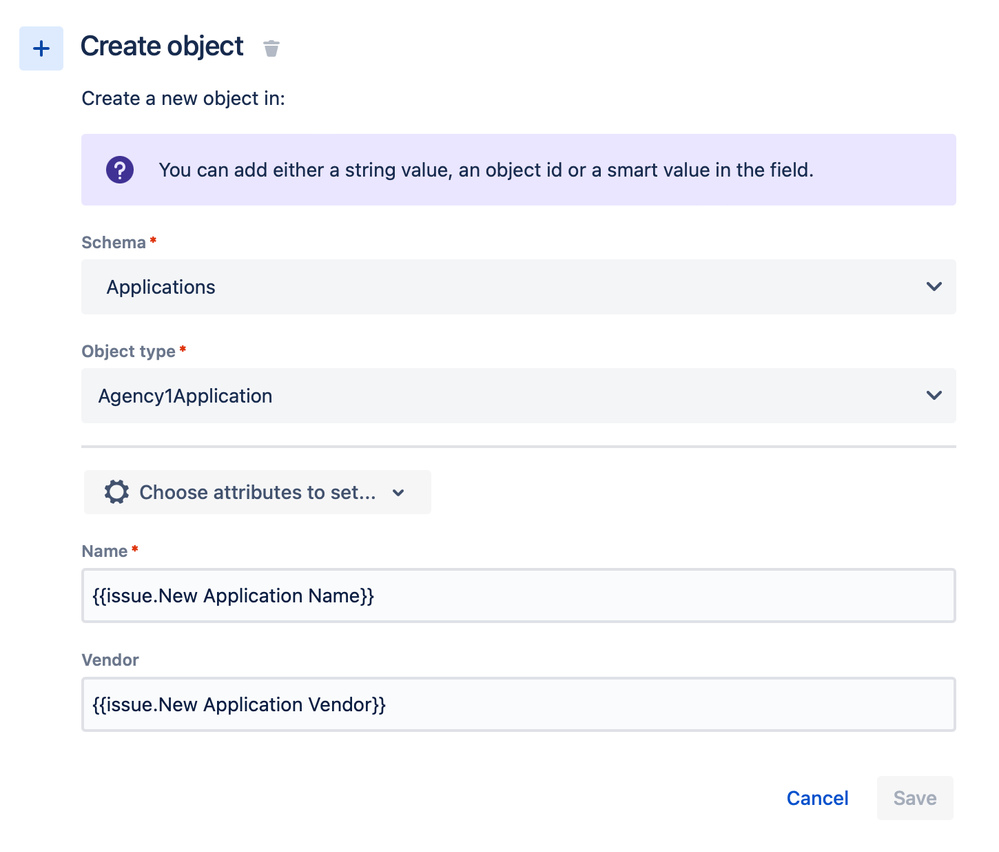Click into the Name input field

point(518,596)
